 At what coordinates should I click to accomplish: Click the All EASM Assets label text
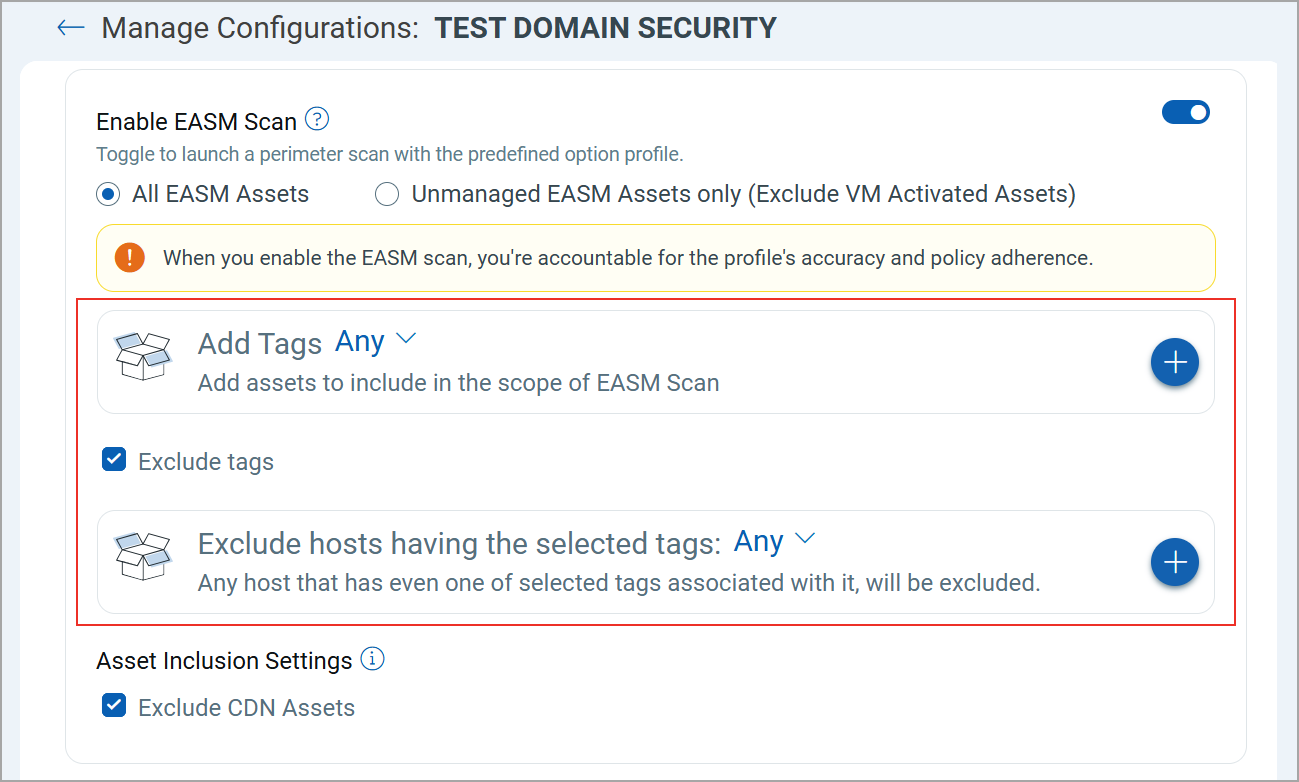(x=220, y=194)
